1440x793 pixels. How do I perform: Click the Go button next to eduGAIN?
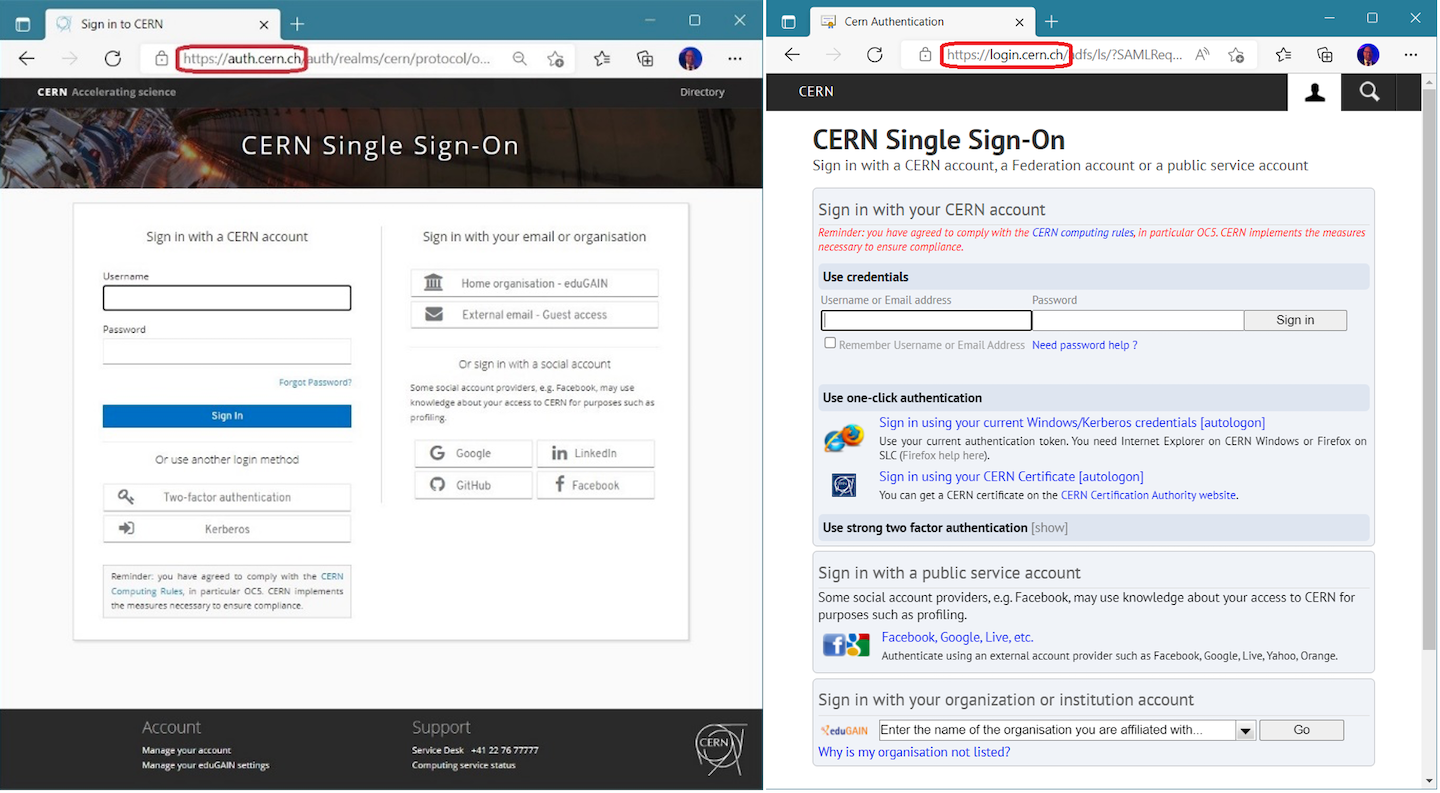(x=1301, y=730)
